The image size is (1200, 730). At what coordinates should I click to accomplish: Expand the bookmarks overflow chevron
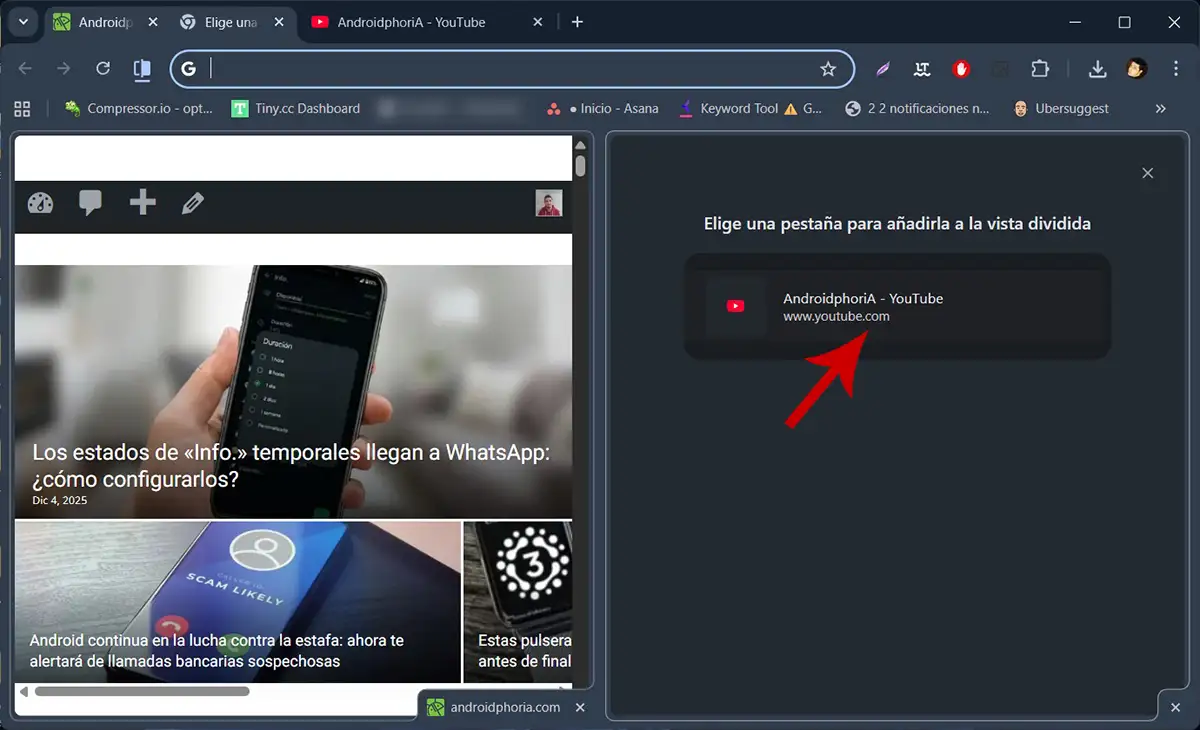[x=1160, y=108]
